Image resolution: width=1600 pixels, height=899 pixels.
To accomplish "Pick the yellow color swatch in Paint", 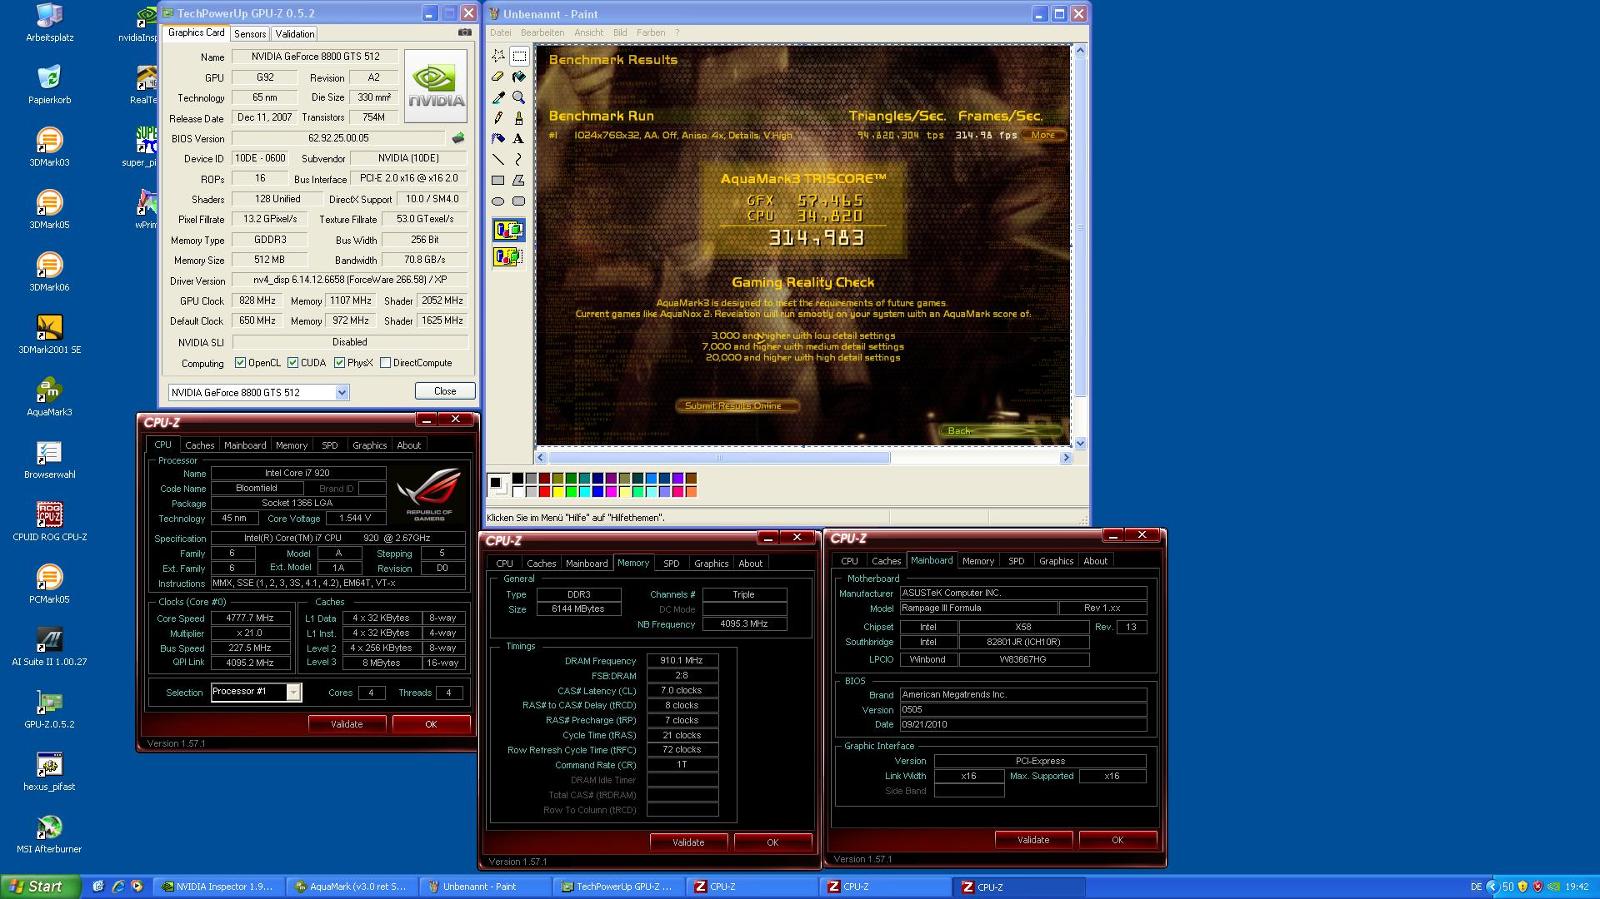I will click(558, 492).
